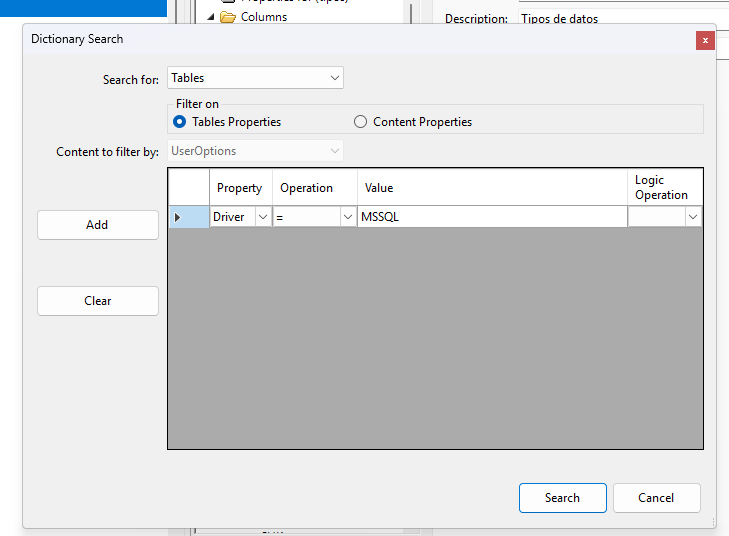Collapse the Columns tree node
Viewport: 729px width, 536px height.
click(211, 17)
